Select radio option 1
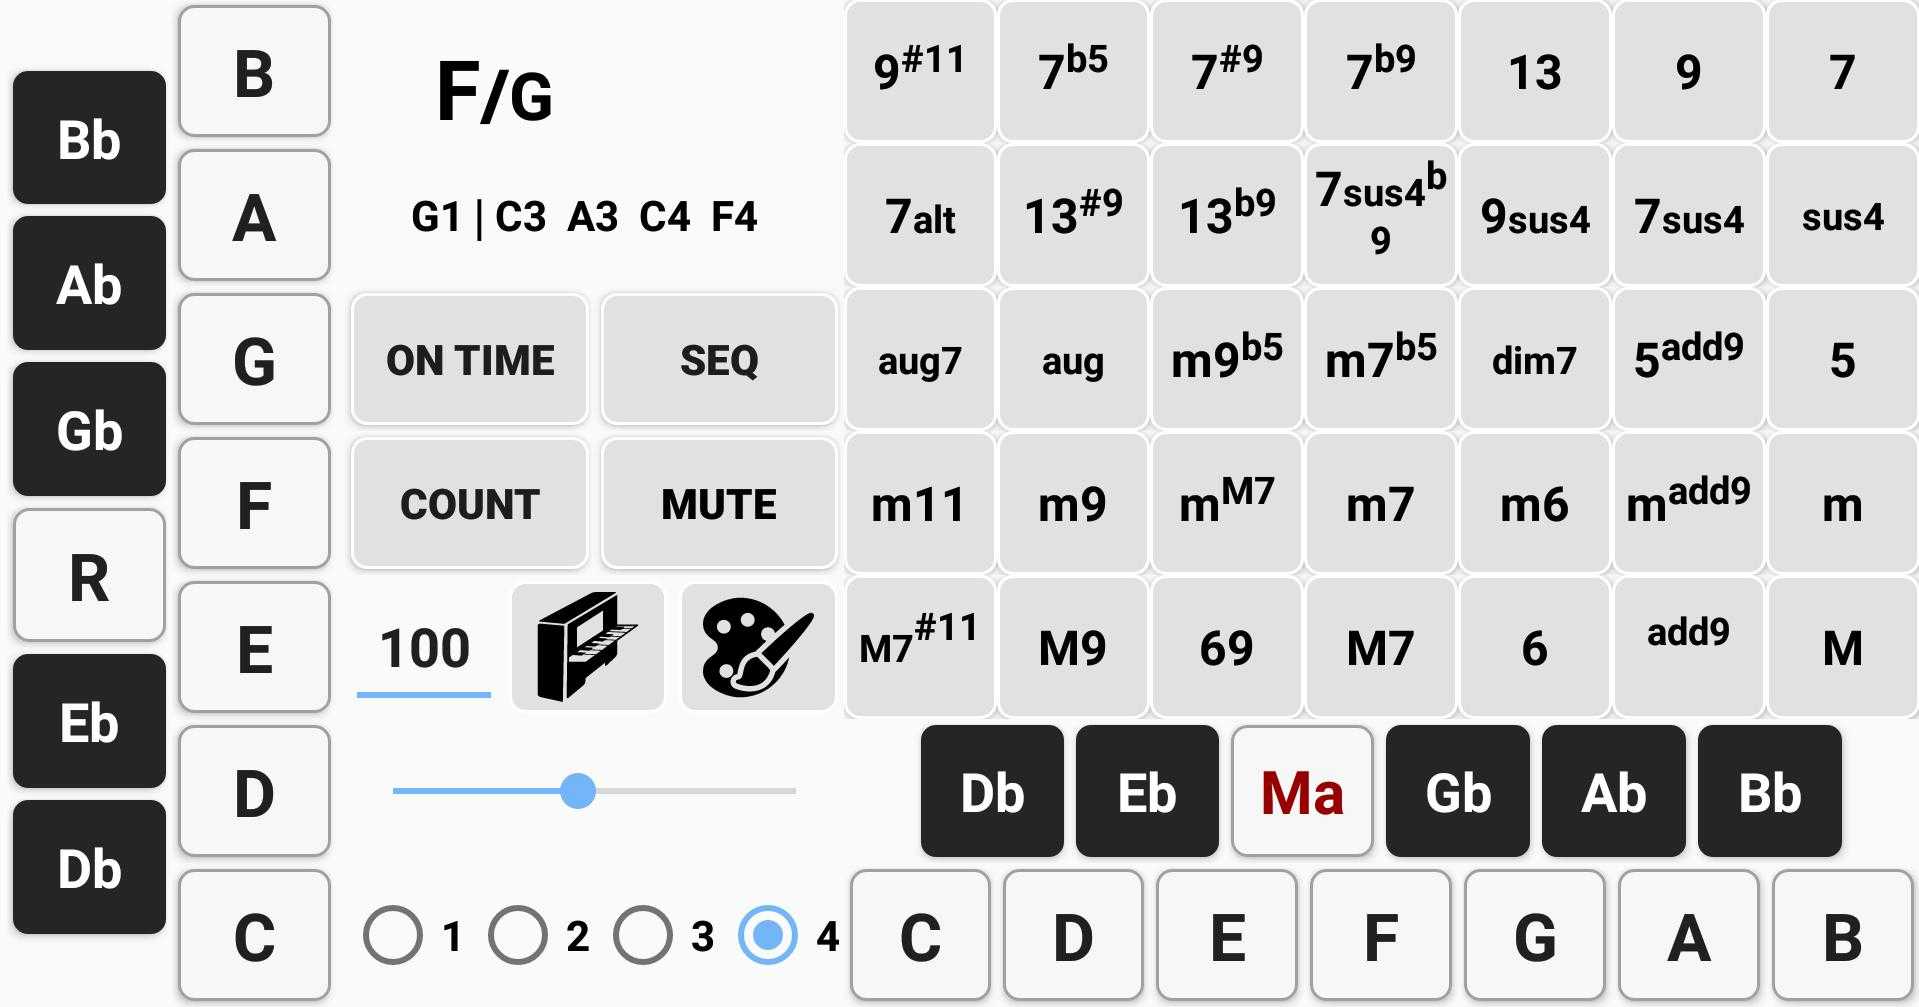Screen dimensions: 1919x1007 393,935
